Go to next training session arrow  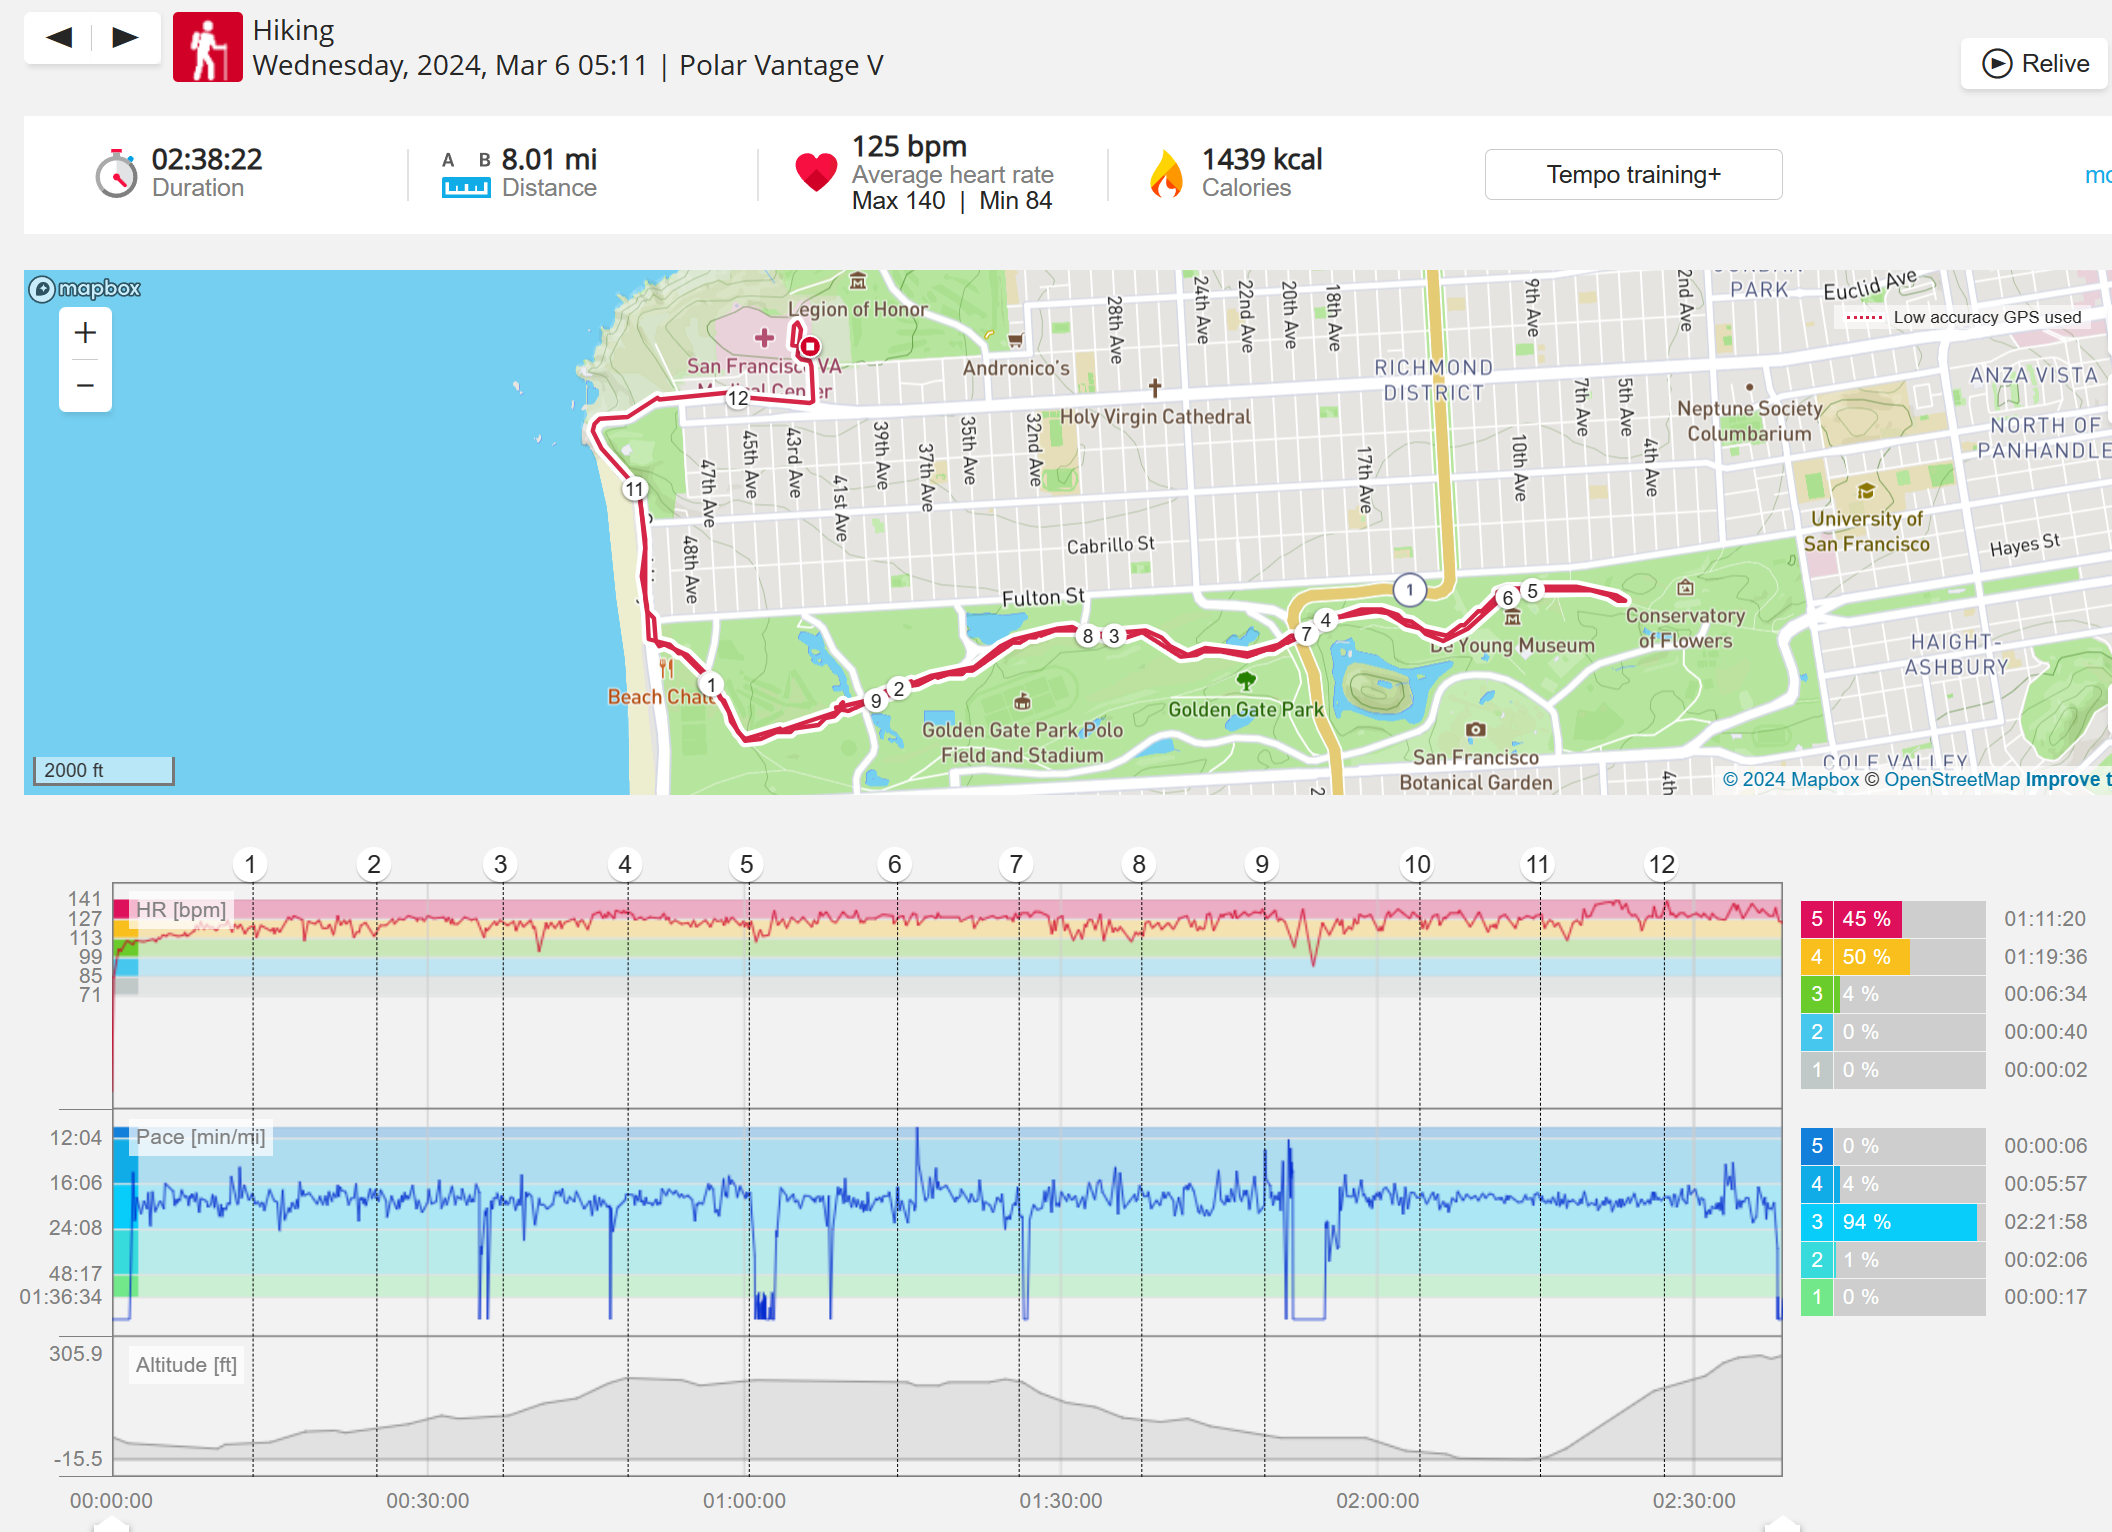[125, 38]
